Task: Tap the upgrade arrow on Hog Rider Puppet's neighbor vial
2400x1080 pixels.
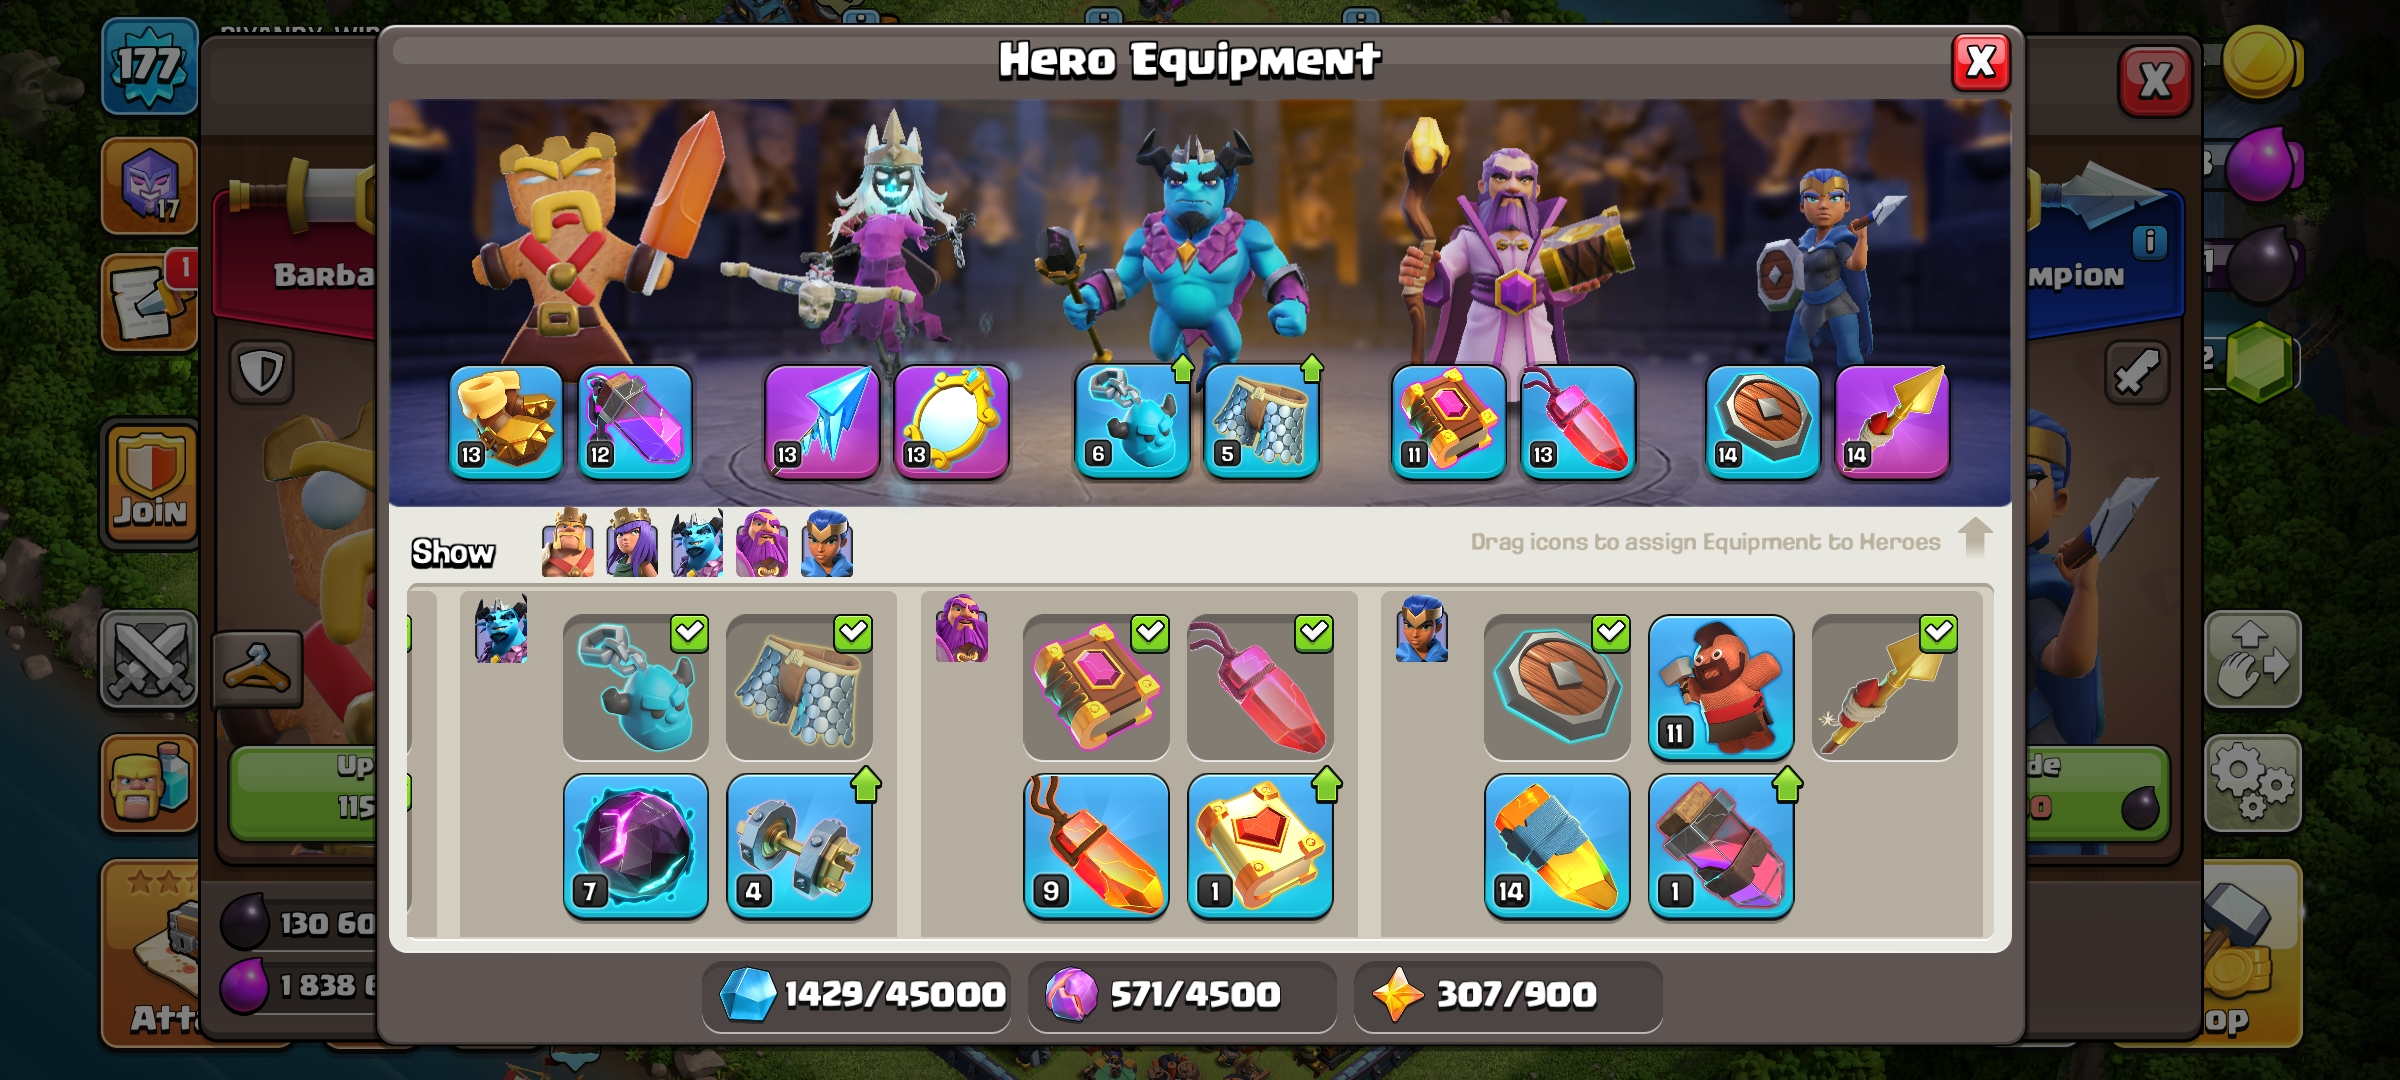Action: tap(1787, 785)
